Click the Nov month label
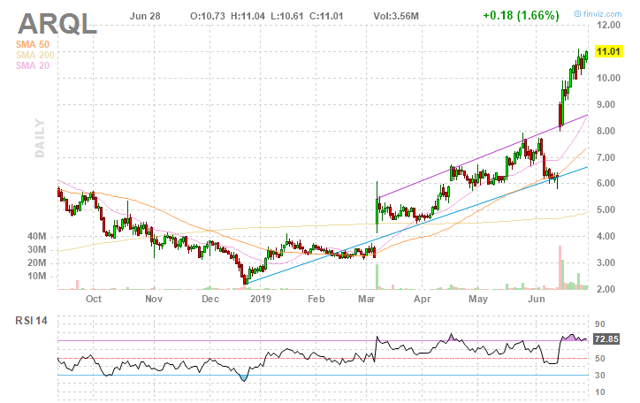640x403 pixels. pyautogui.click(x=154, y=299)
